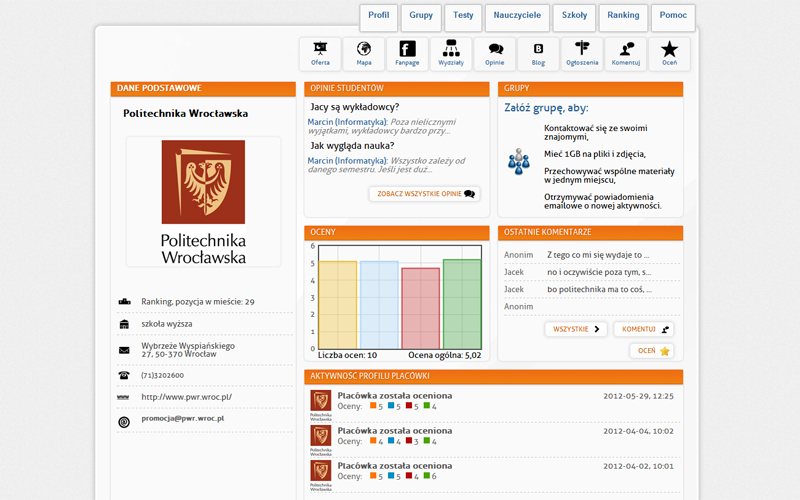Click the ranking podium icon

tap(124, 302)
